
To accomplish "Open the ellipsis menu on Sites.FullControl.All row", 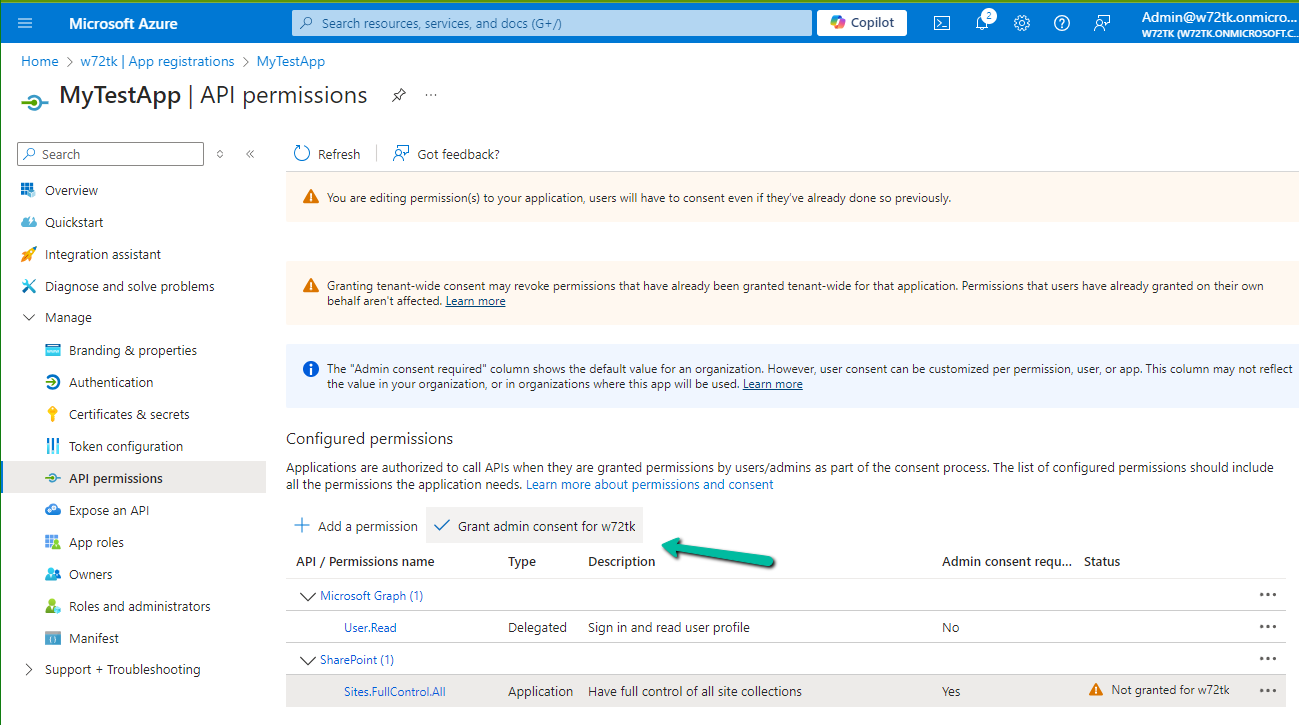I will [x=1267, y=690].
